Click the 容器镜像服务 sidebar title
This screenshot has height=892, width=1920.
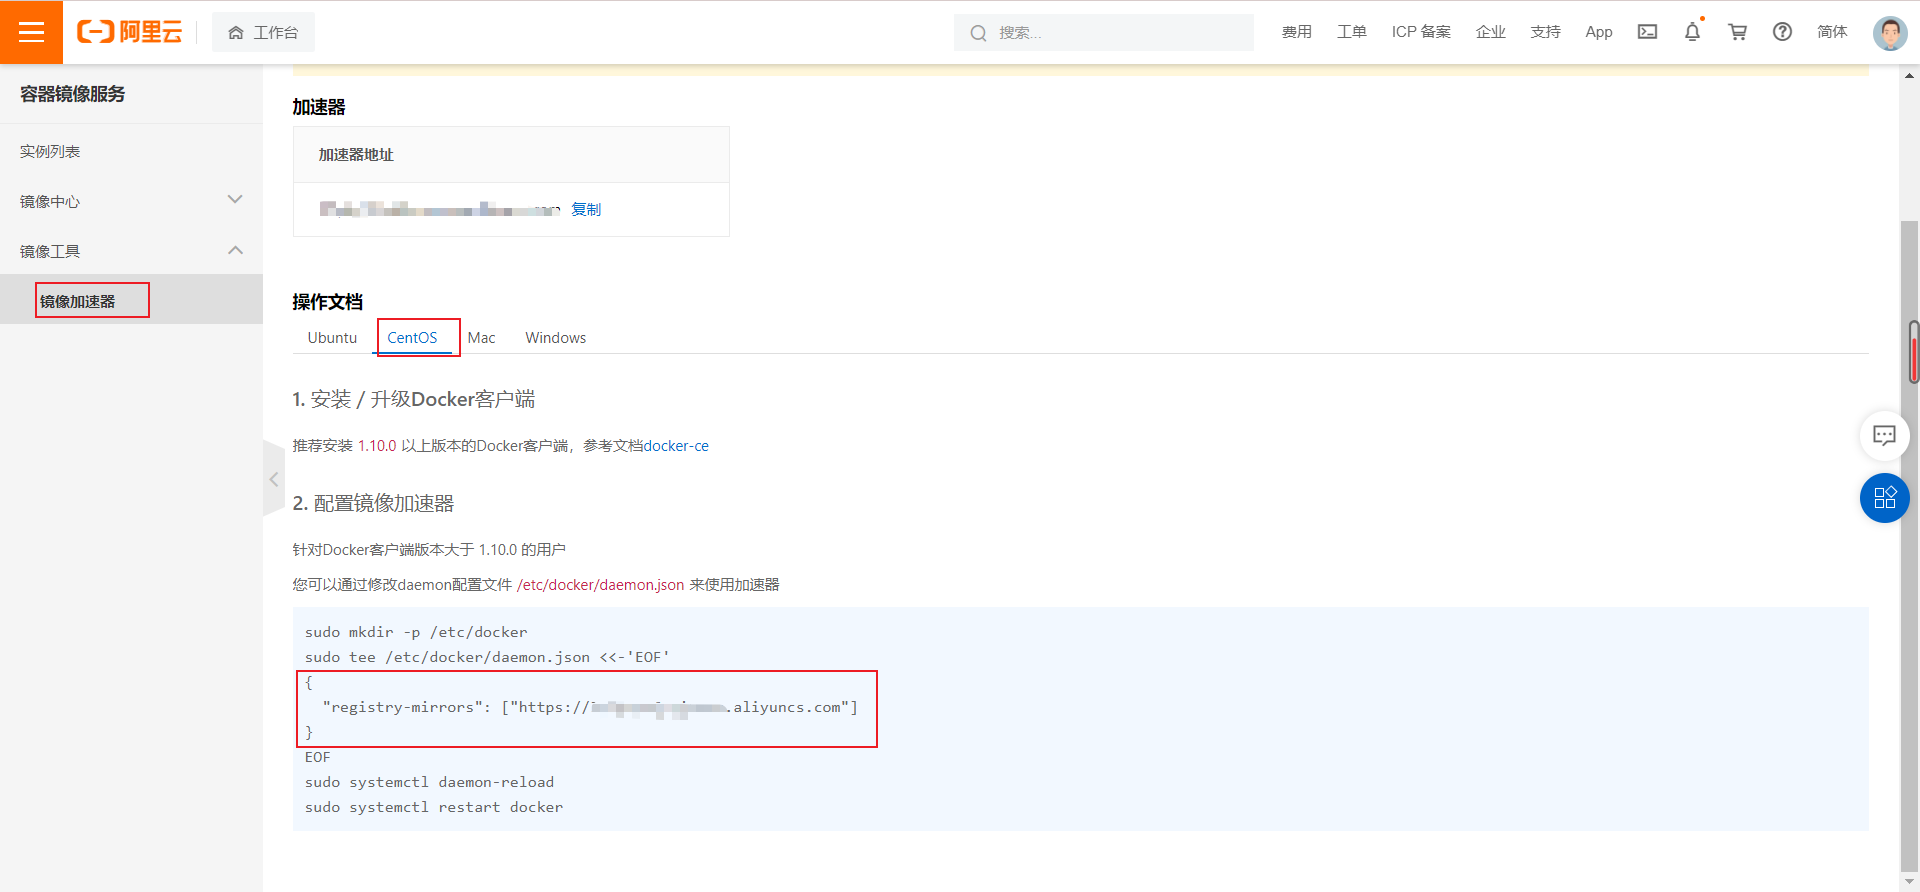[72, 94]
